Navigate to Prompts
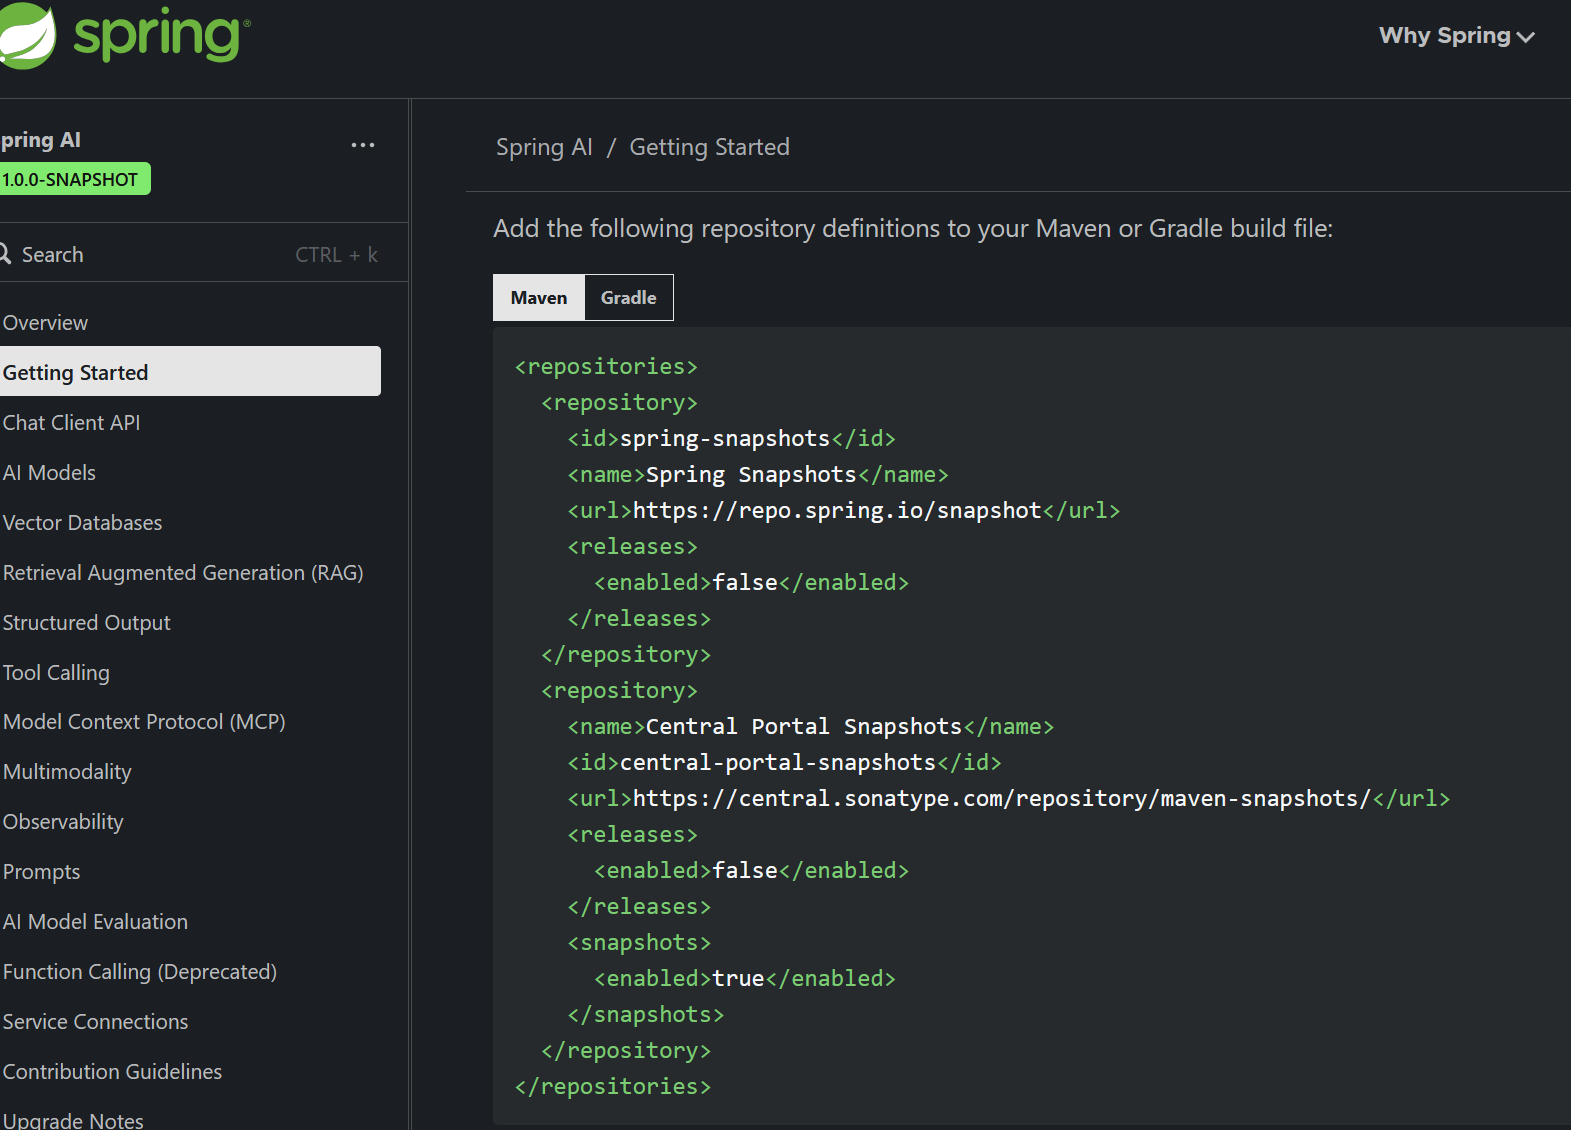Screen dimensions: 1571x1130 (41, 871)
